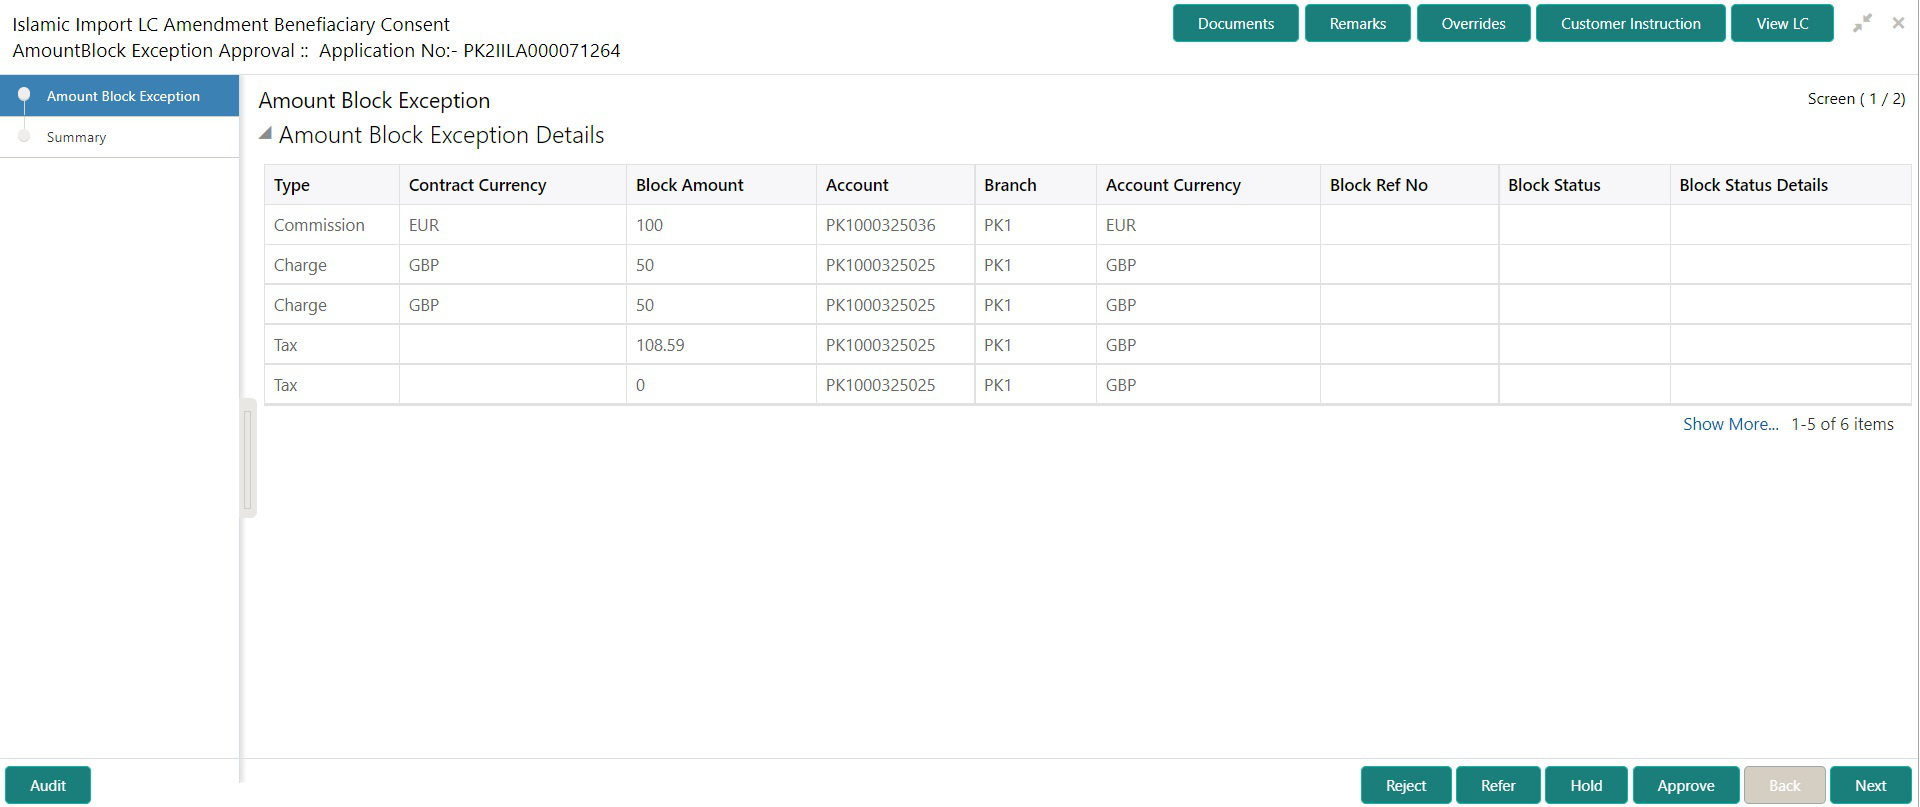The height and width of the screenshot is (807, 1920).
Task: Click the View LC button
Action: (x=1782, y=24)
